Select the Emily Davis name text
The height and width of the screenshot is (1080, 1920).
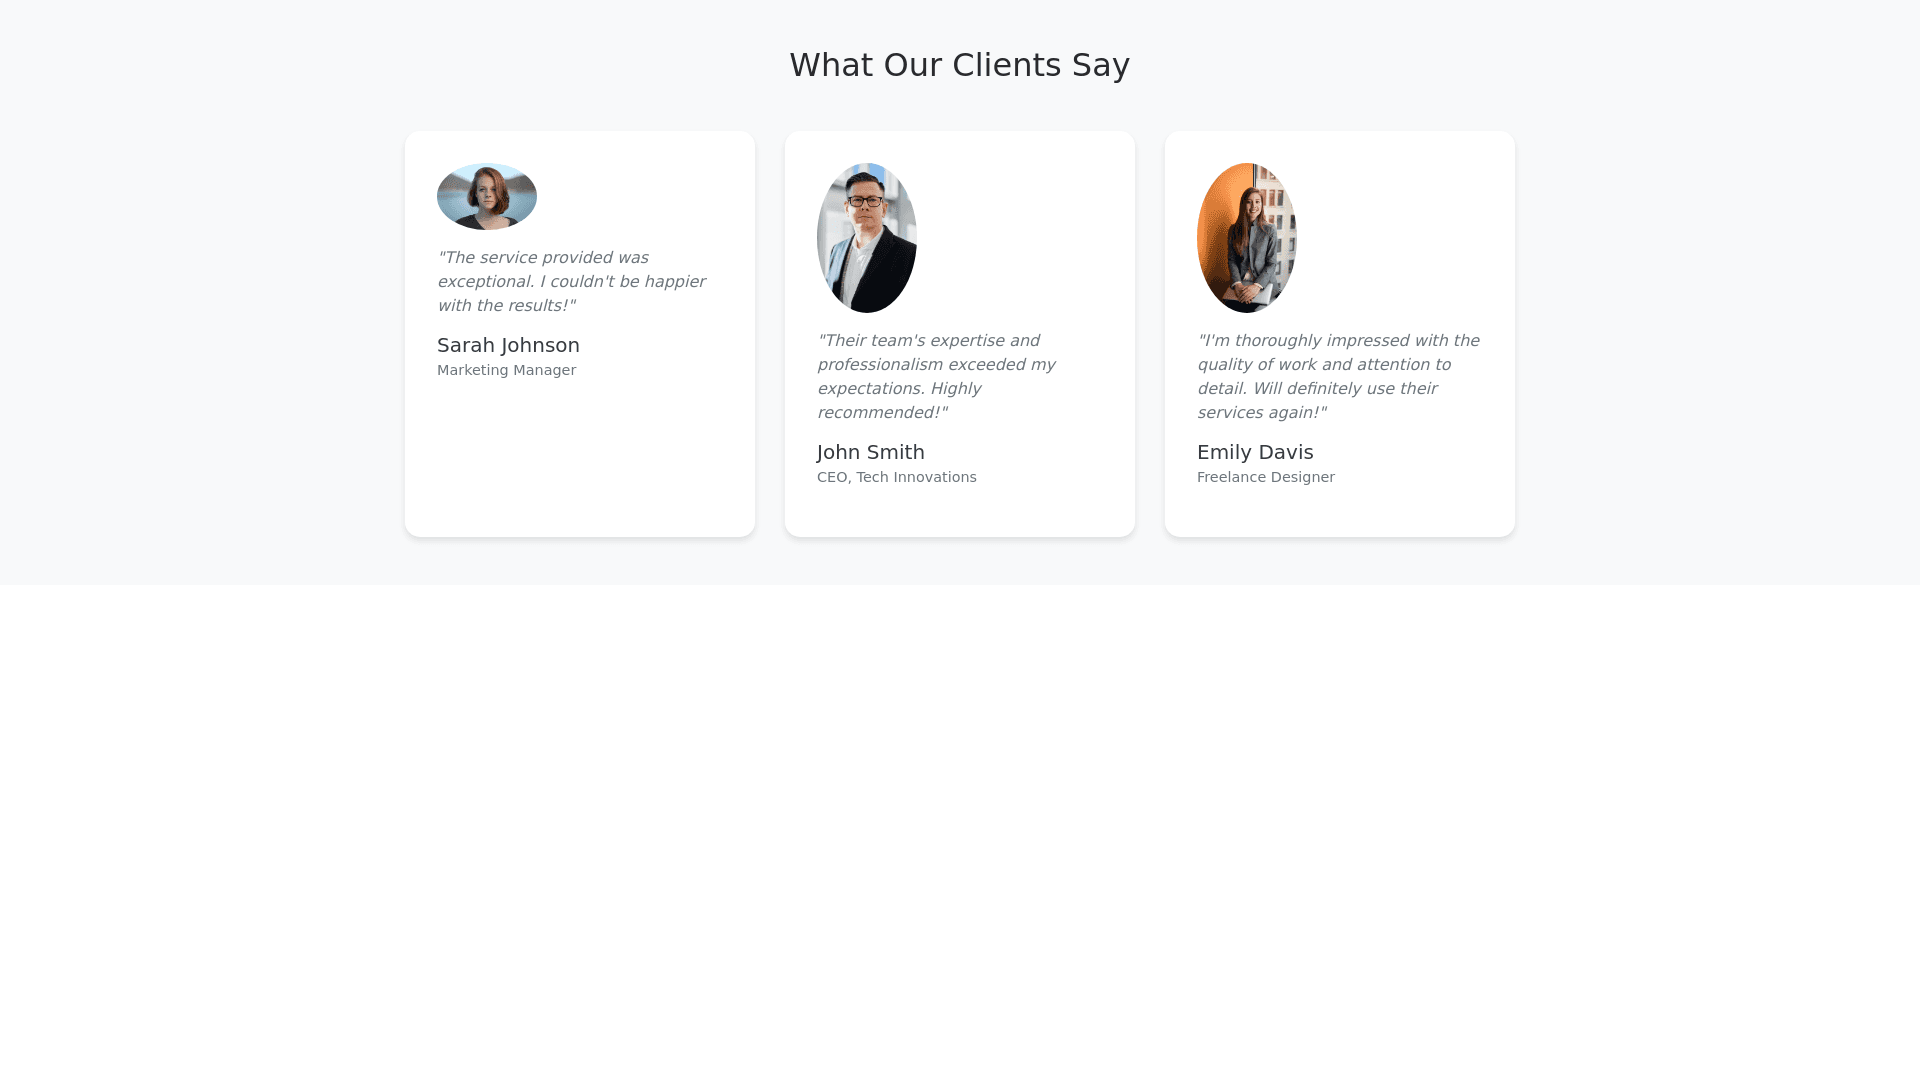pos(1254,452)
